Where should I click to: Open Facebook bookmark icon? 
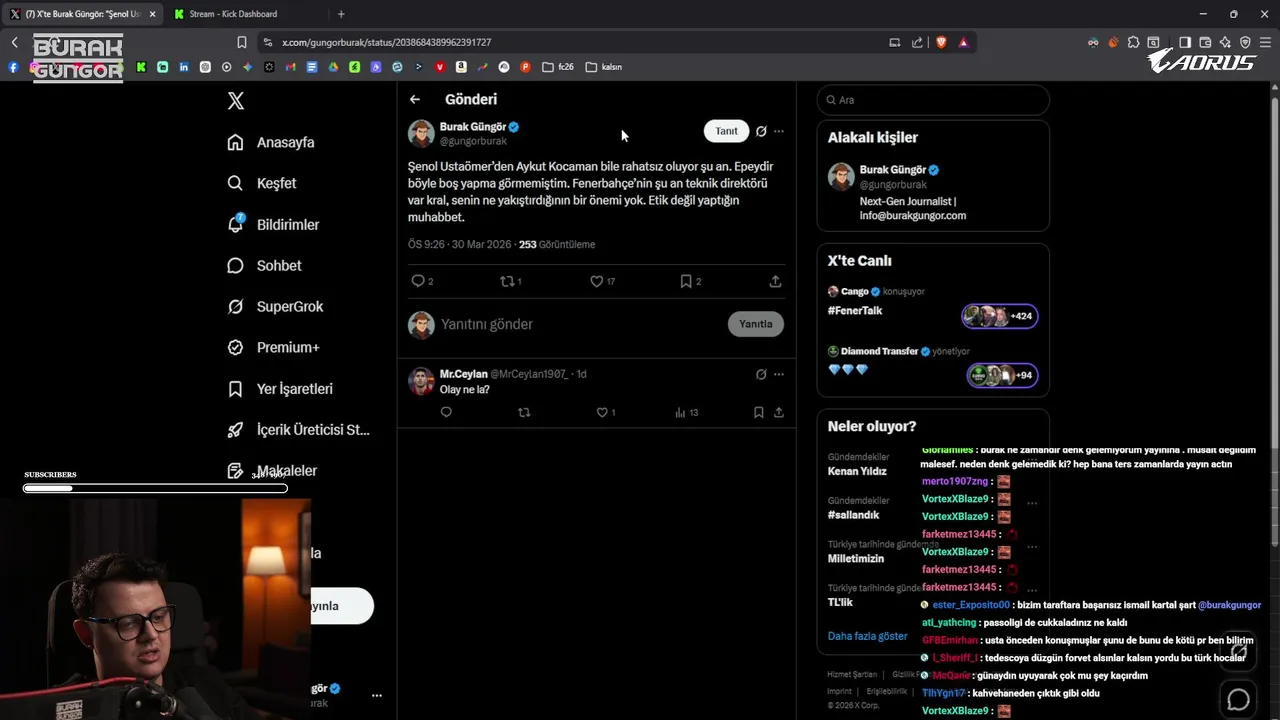pos(13,67)
